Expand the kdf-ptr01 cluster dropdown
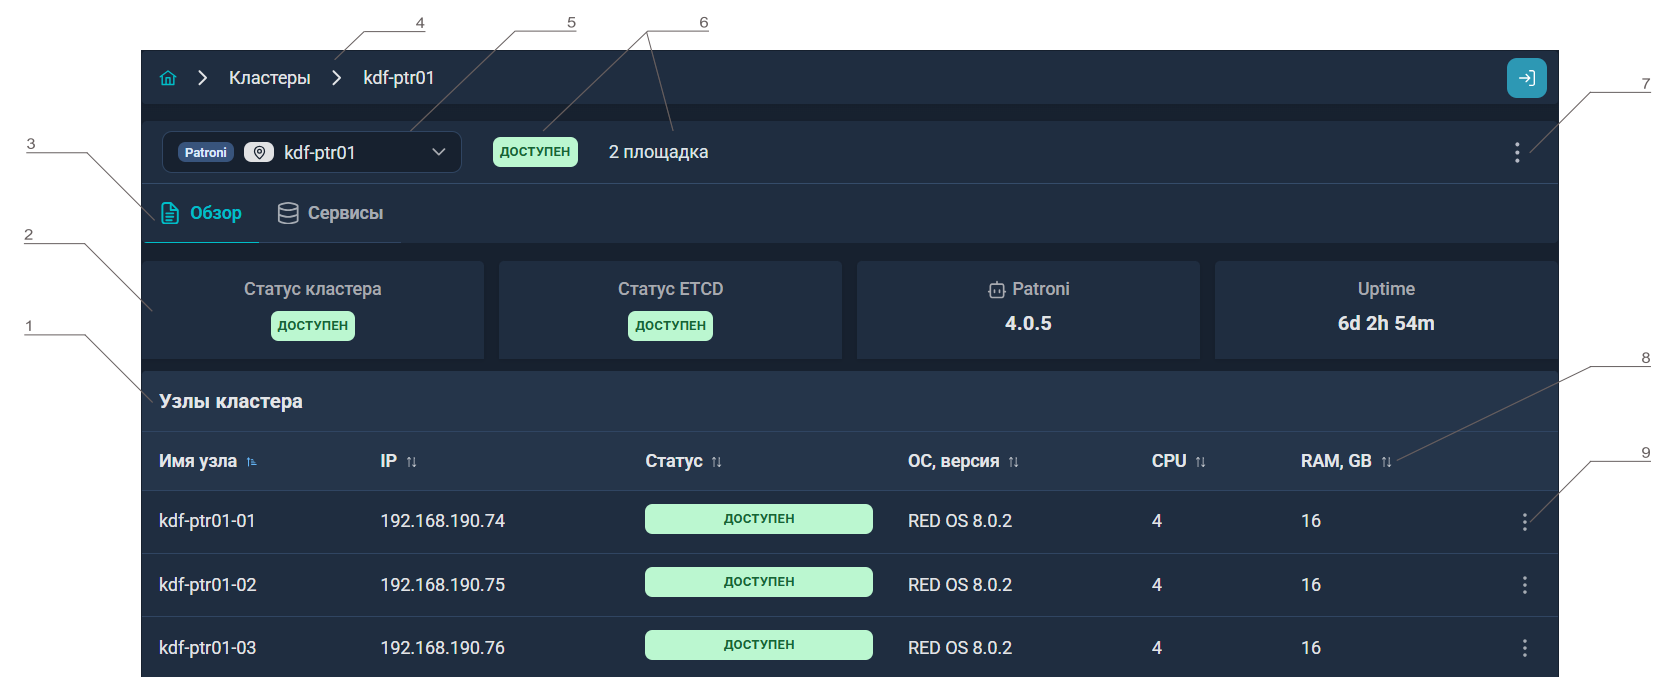 [438, 152]
